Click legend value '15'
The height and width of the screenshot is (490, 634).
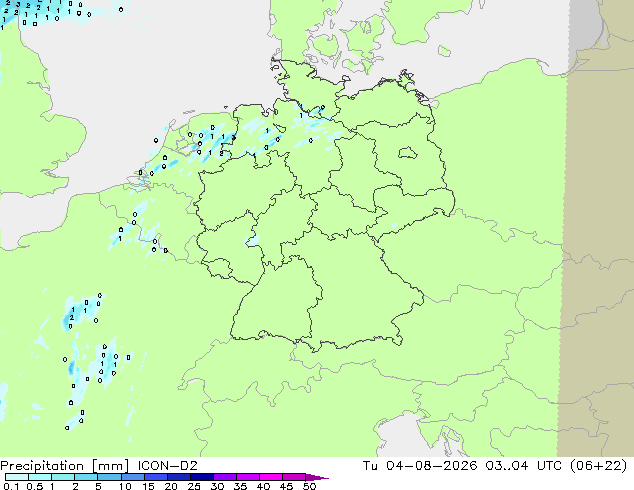148,486
